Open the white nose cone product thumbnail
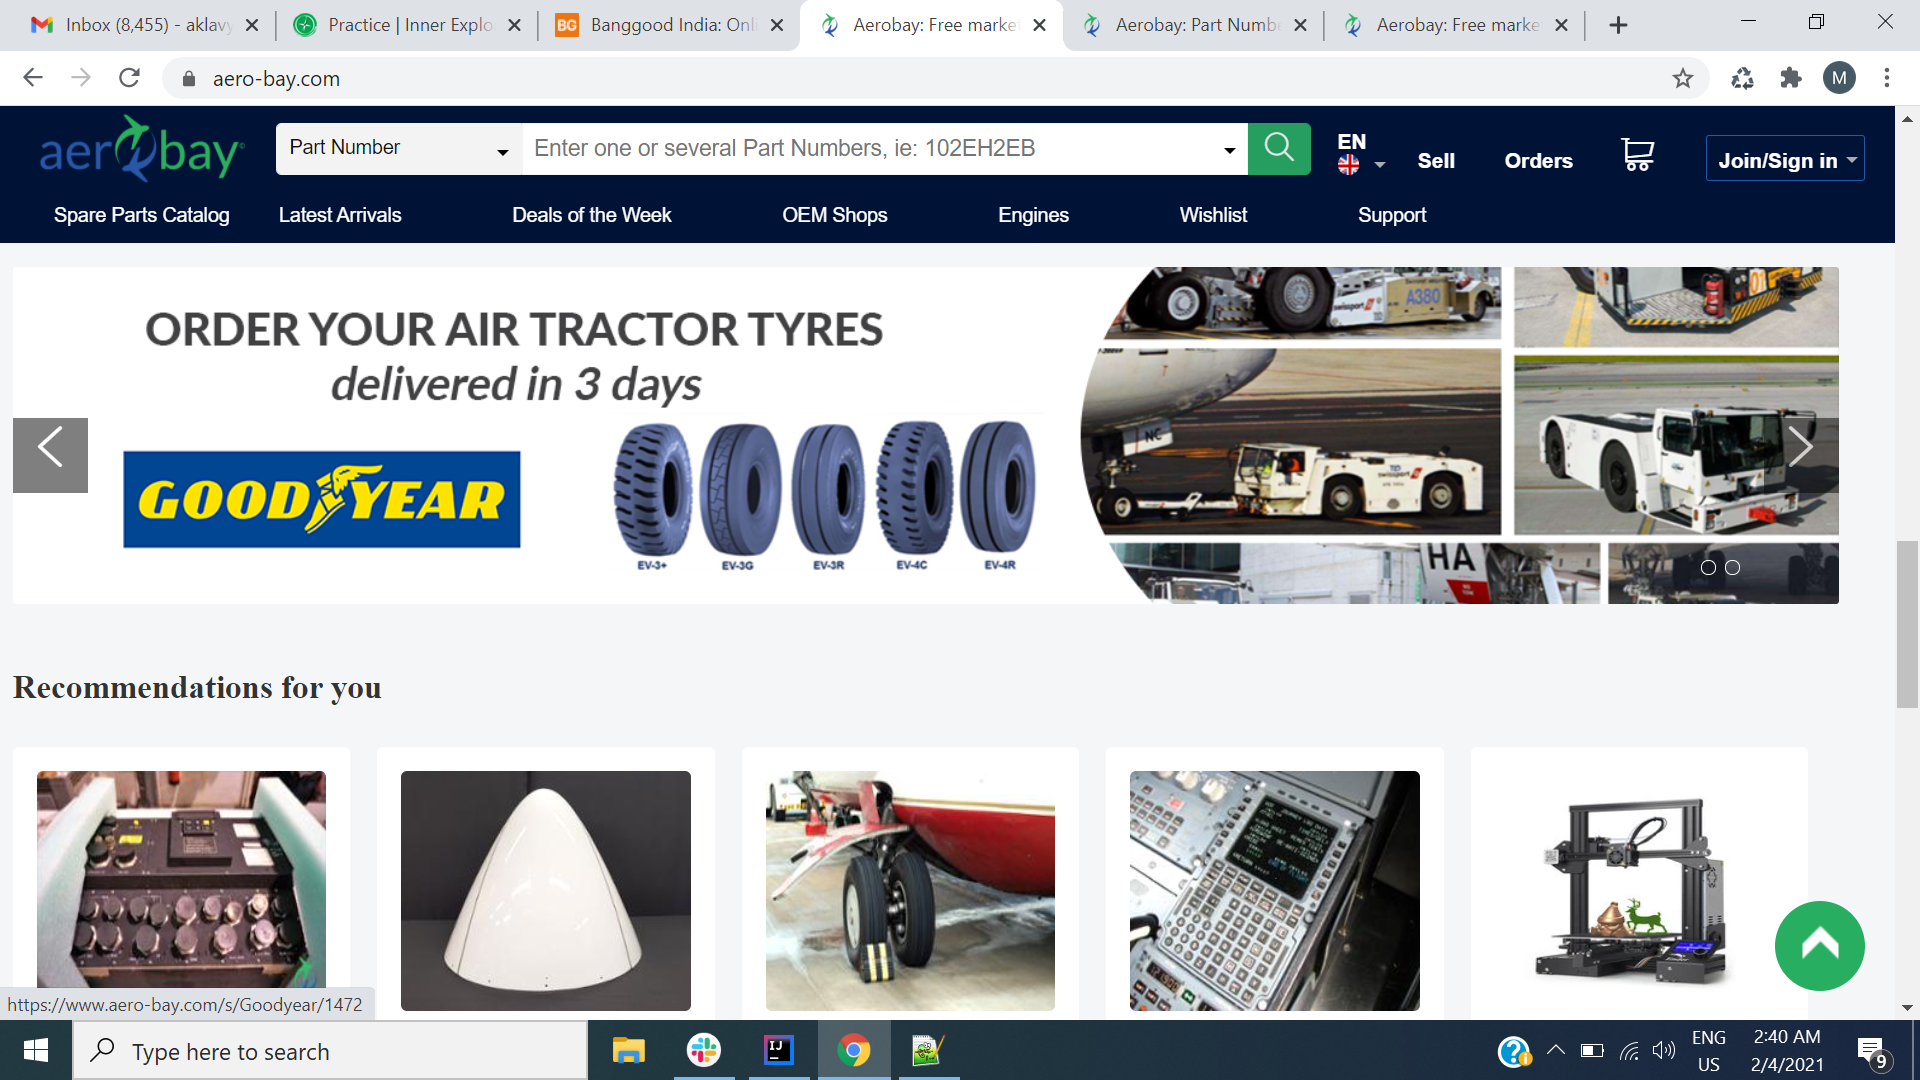The height and width of the screenshot is (1080, 1920). [x=545, y=890]
